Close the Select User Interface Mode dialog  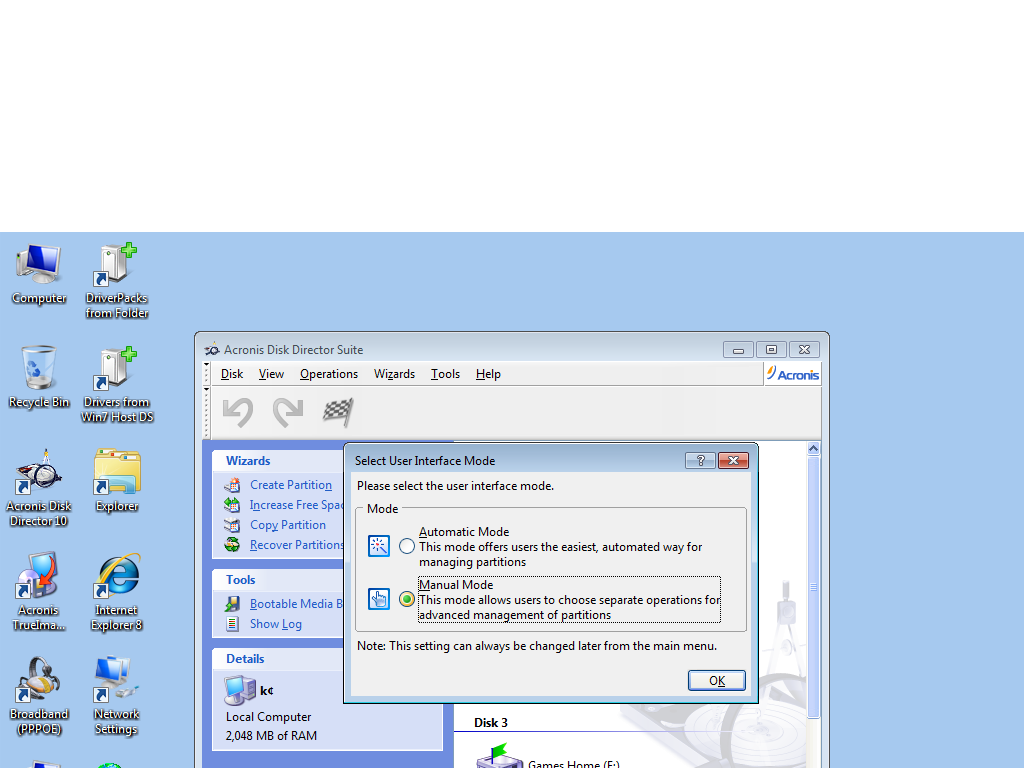pyautogui.click(x=733, y=460)
